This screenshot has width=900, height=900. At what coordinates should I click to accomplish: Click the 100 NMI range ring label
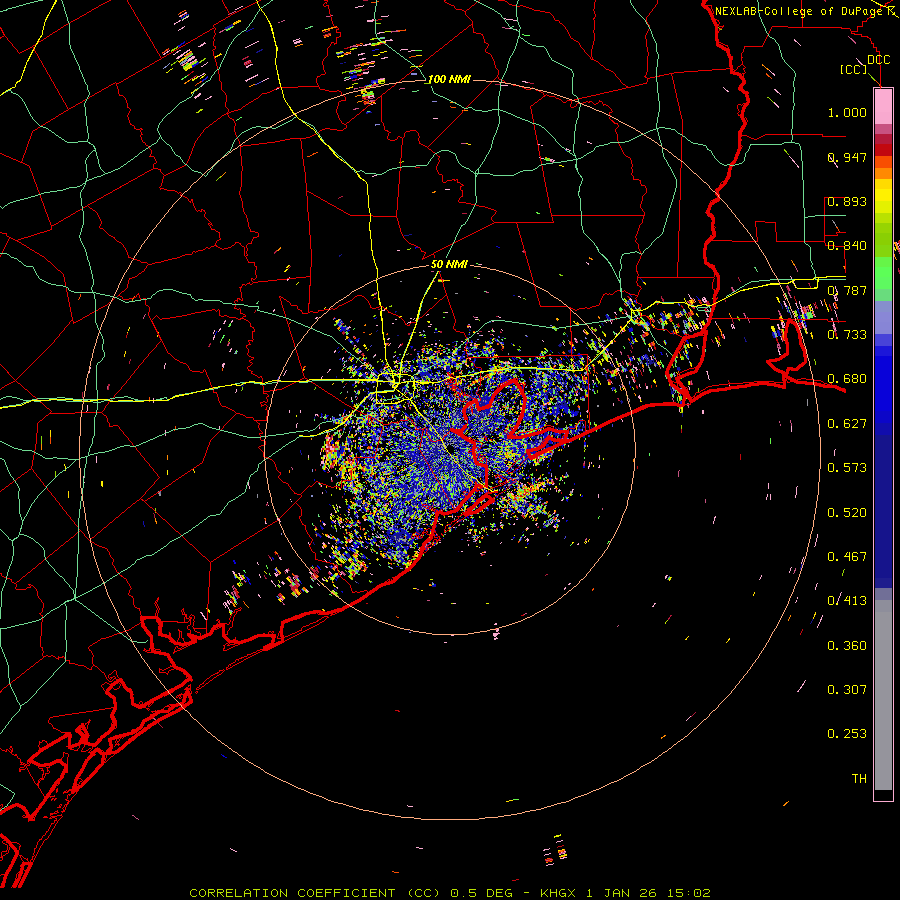pos(449,79)
